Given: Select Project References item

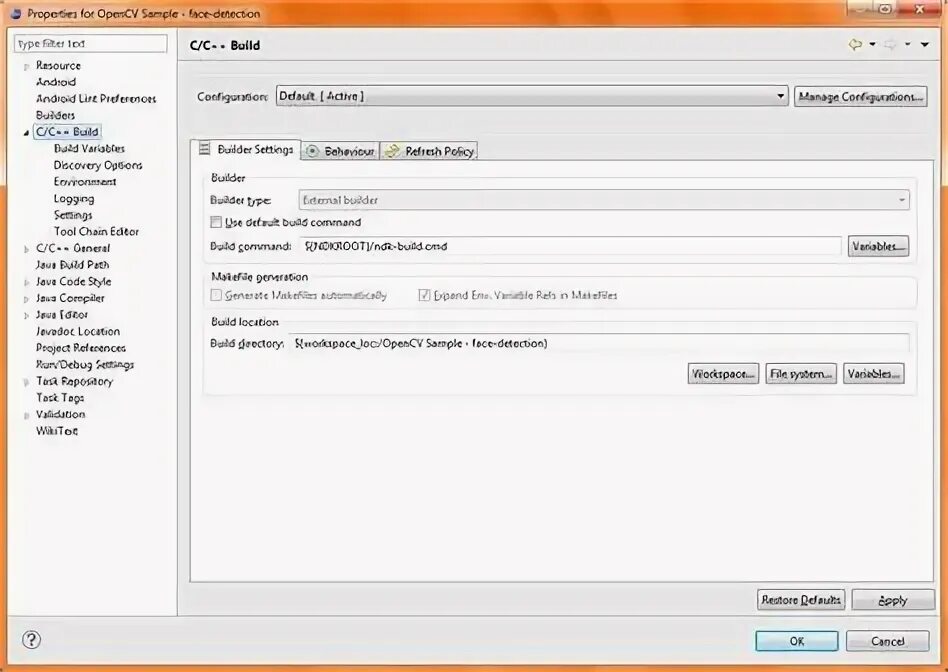Looking at the screenshot, I should (x=80, y=348).
